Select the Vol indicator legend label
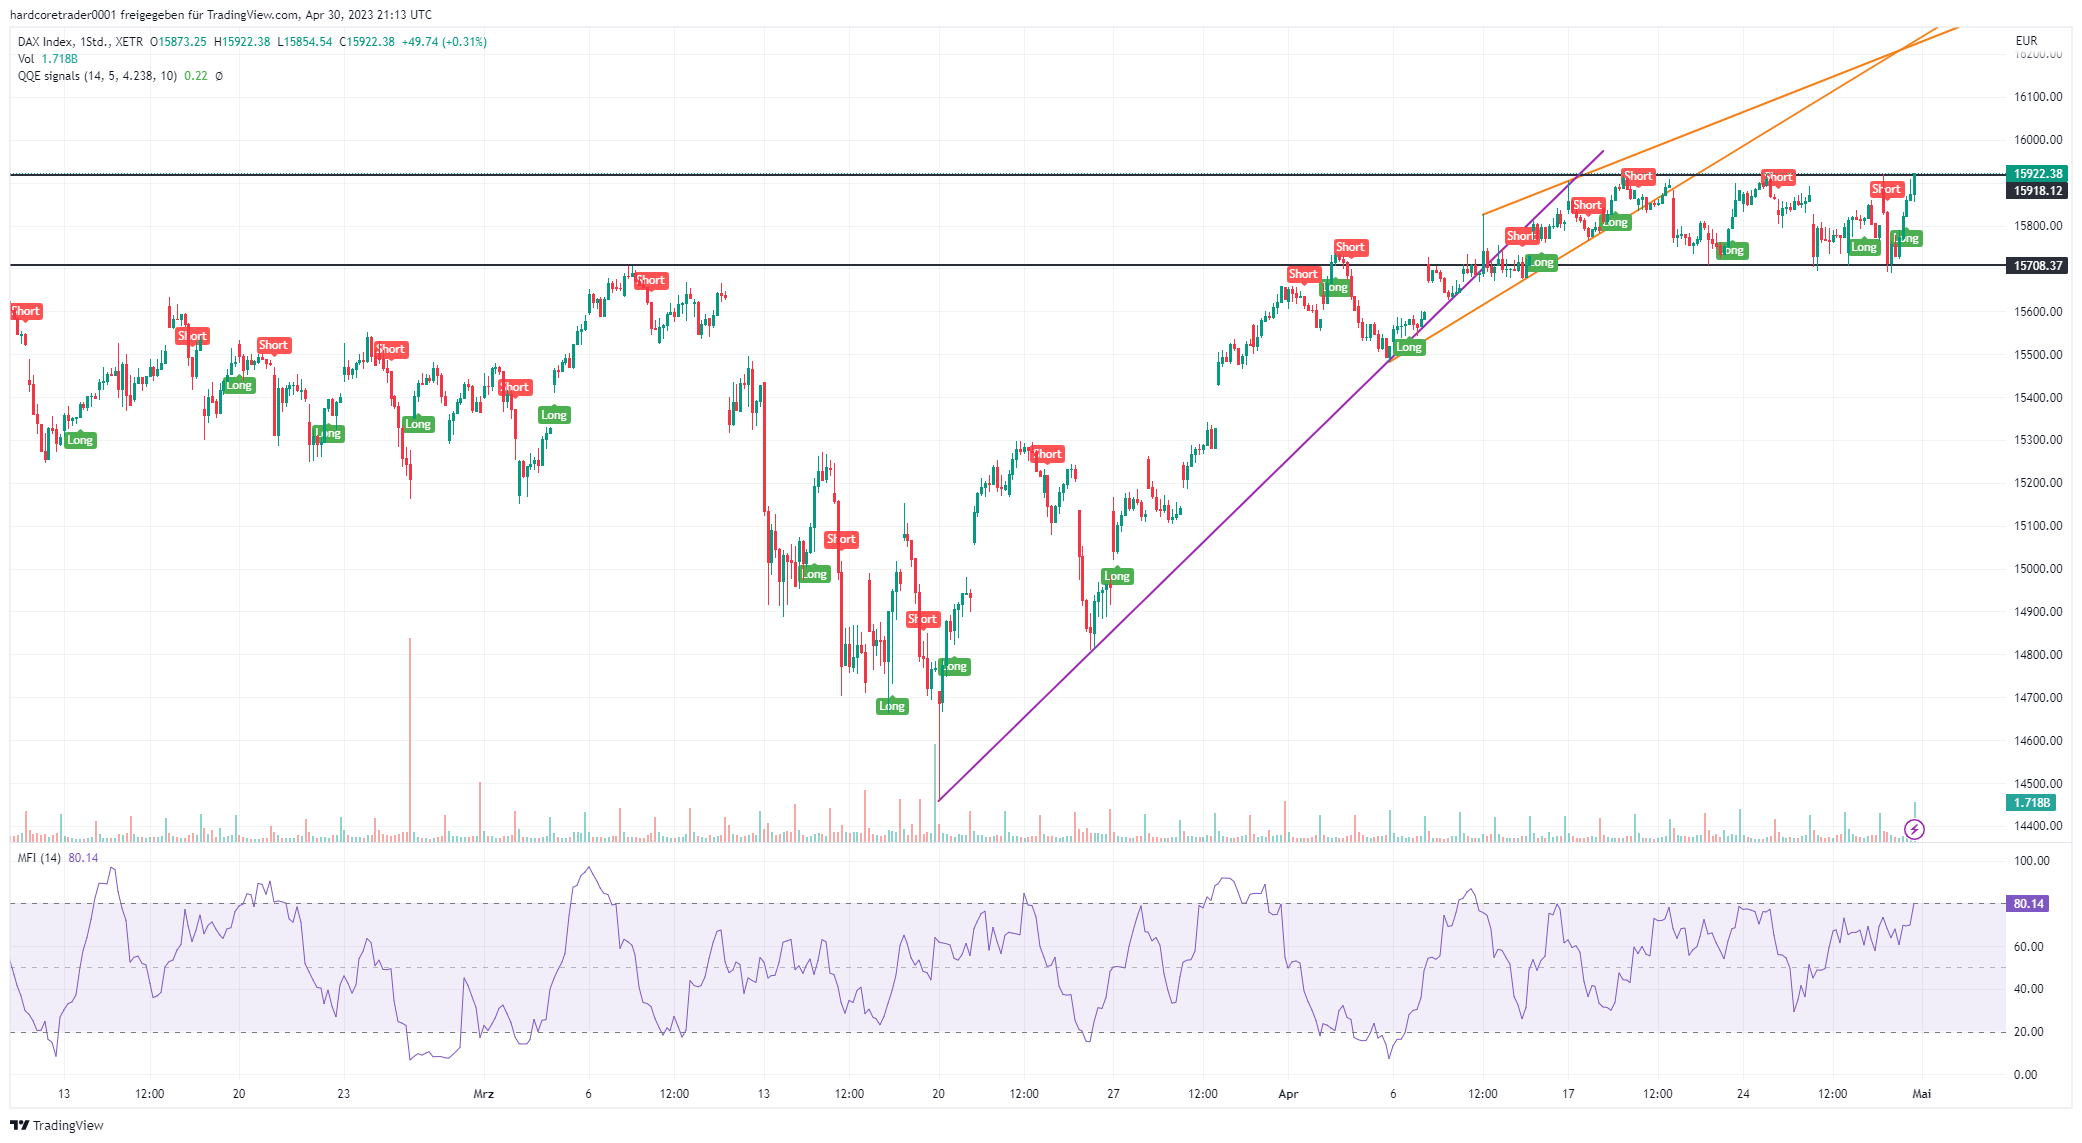Image resolution: width=2082 pixels, height=1143 pixels. (x=26, y=59)
